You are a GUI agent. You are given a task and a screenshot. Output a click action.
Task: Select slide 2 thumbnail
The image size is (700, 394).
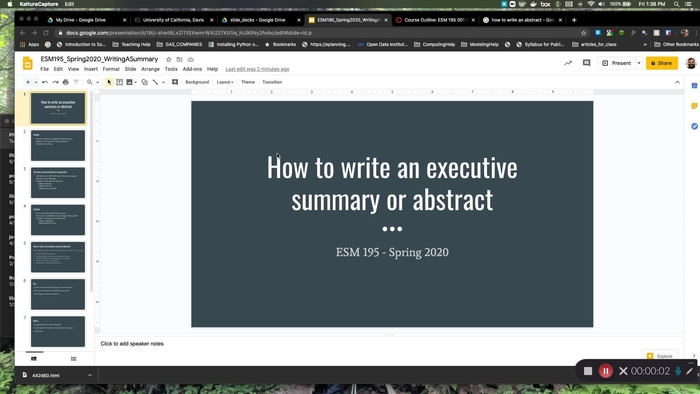[58, 145]
